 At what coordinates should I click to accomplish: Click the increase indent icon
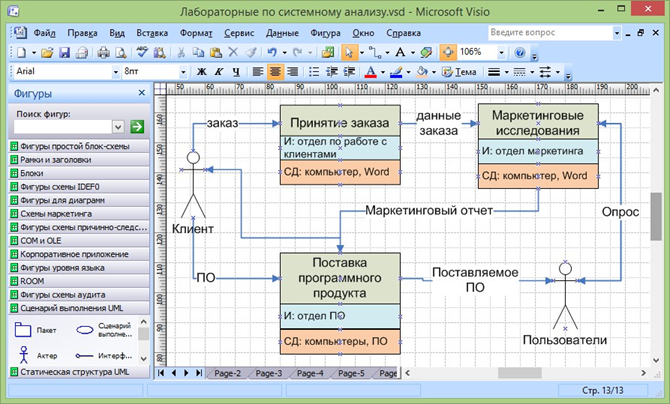(x=349, y=72)
